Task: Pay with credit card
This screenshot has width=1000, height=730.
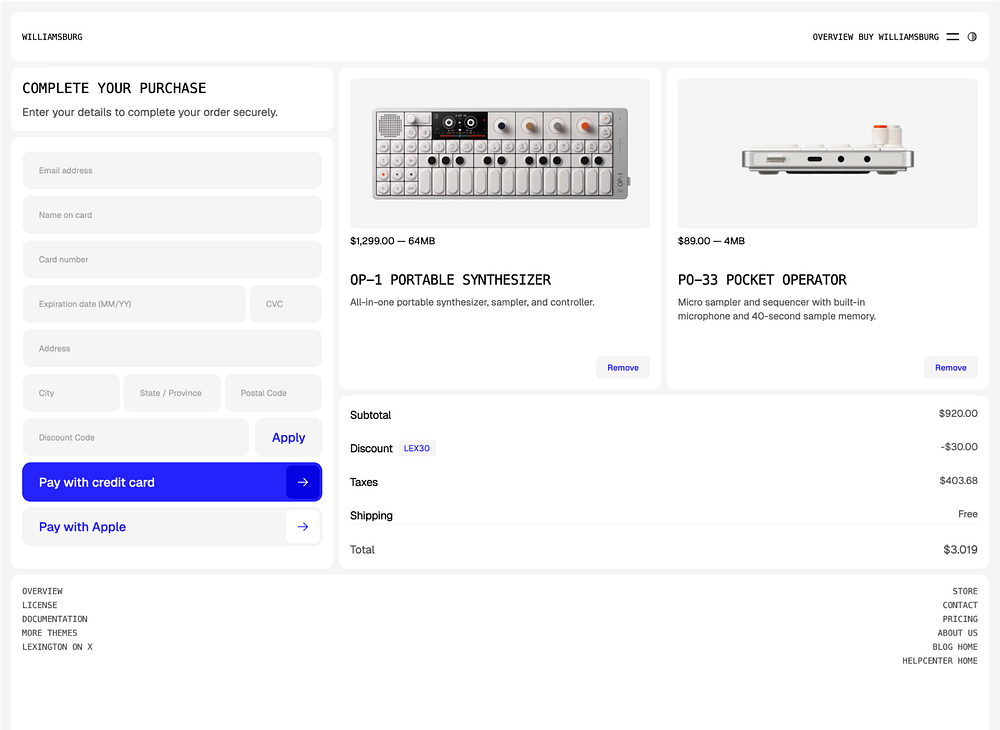Action: [172, 482]
